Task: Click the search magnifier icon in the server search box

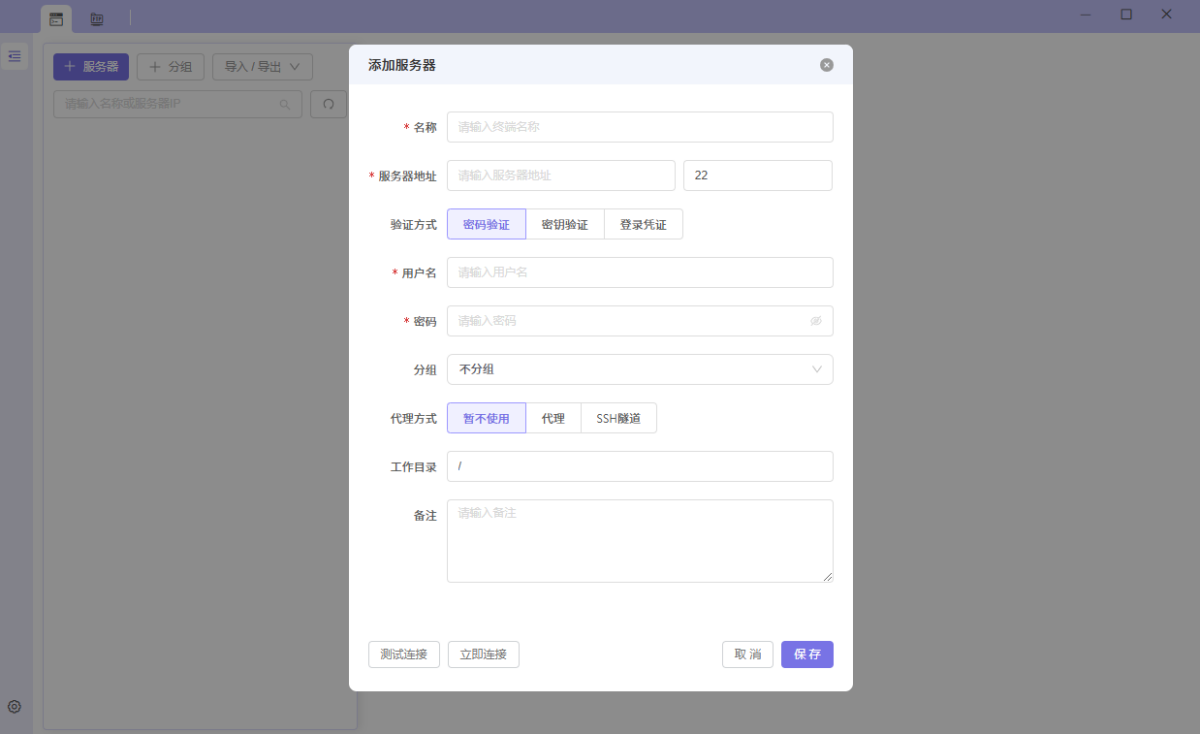Action: [x=285, y=104]
